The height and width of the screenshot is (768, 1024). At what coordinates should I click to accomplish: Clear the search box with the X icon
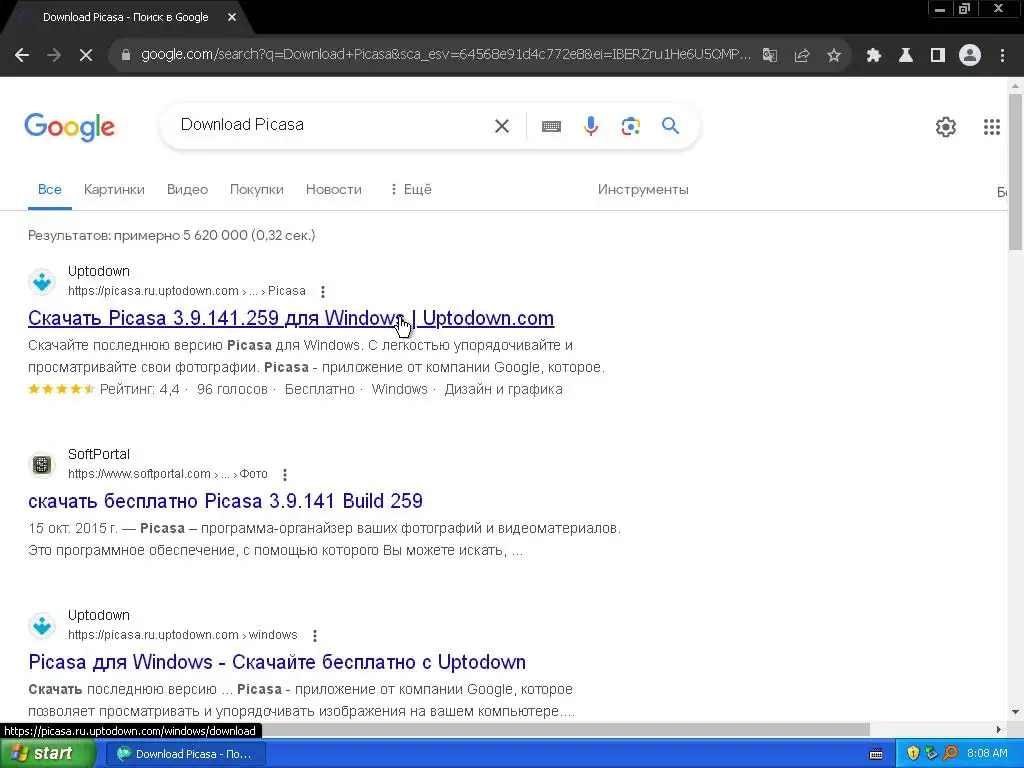click(x=502, y=125)
